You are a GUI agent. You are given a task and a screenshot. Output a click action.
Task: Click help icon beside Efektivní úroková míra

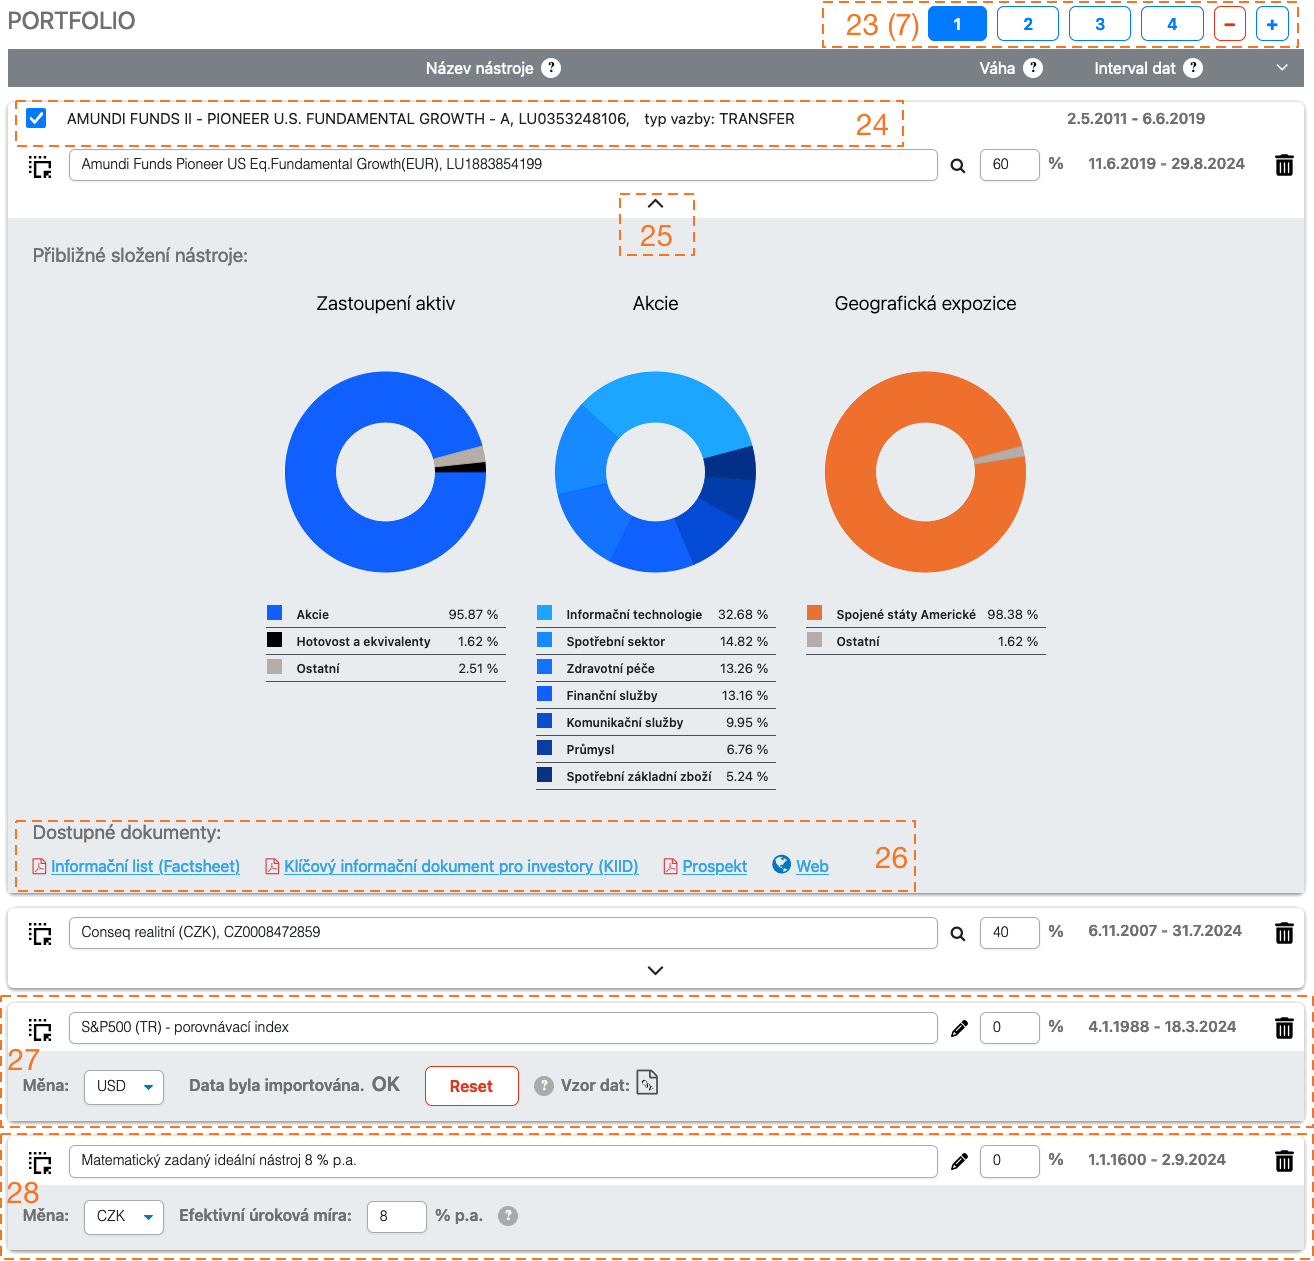tap(508, 1216)
